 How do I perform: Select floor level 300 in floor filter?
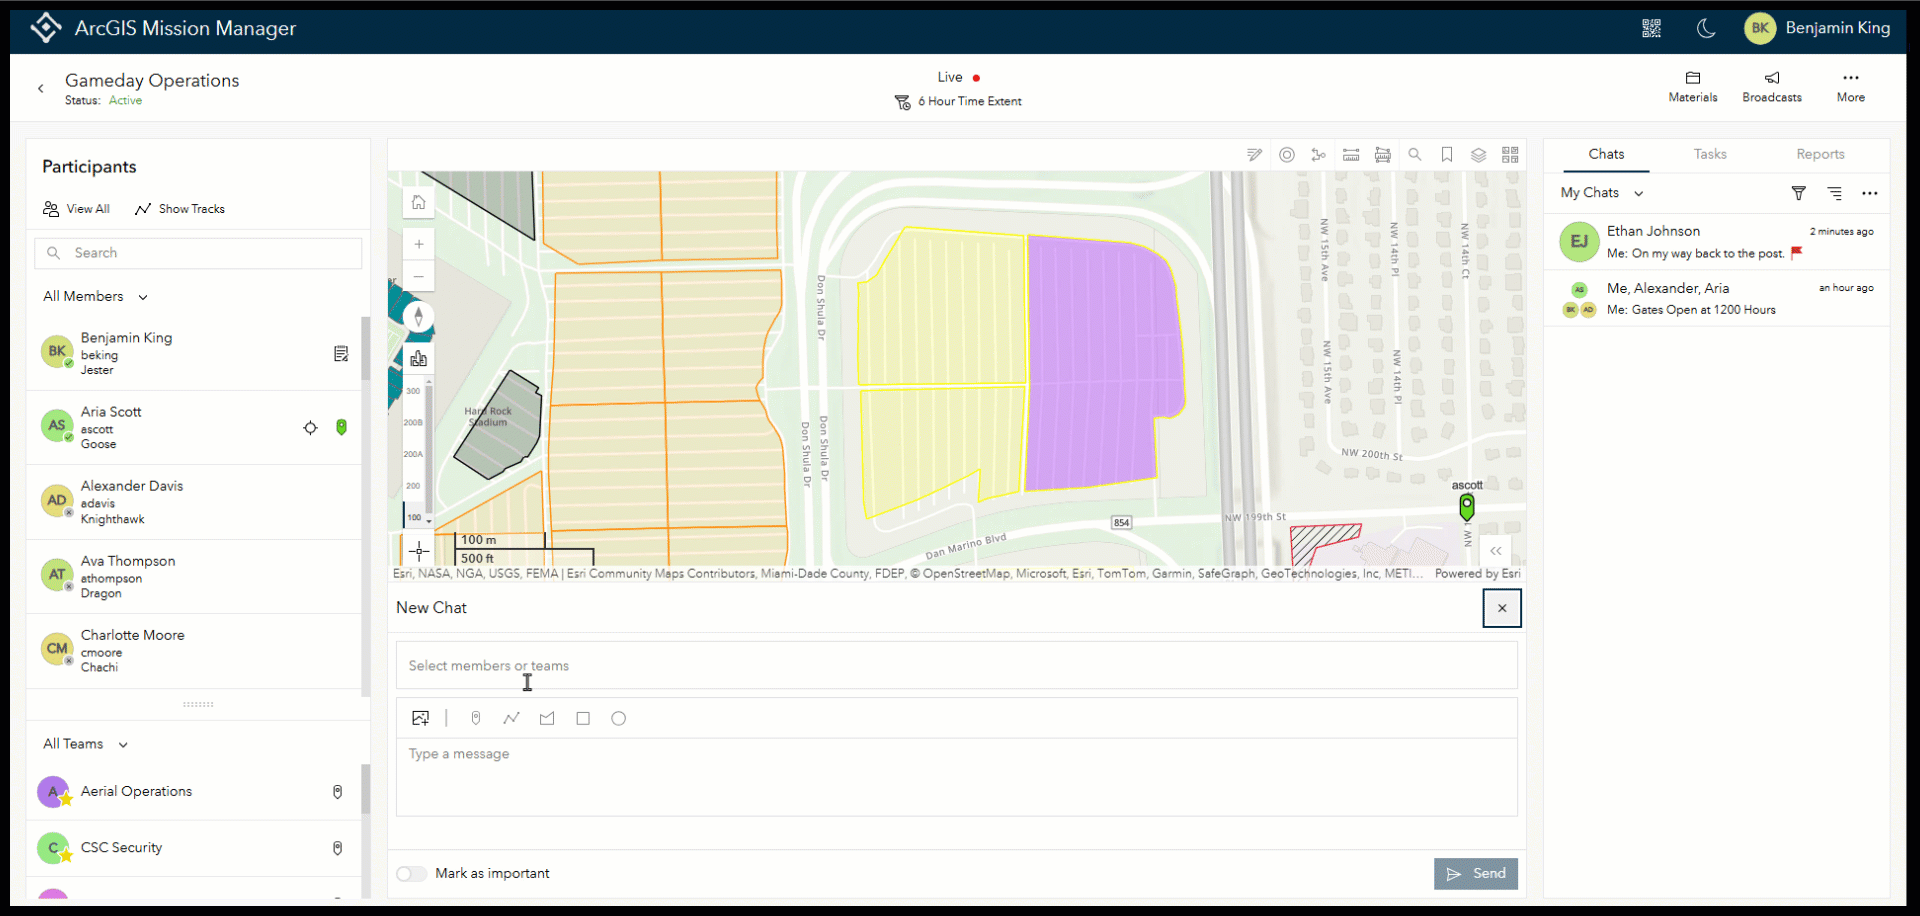tap(413, 391)
